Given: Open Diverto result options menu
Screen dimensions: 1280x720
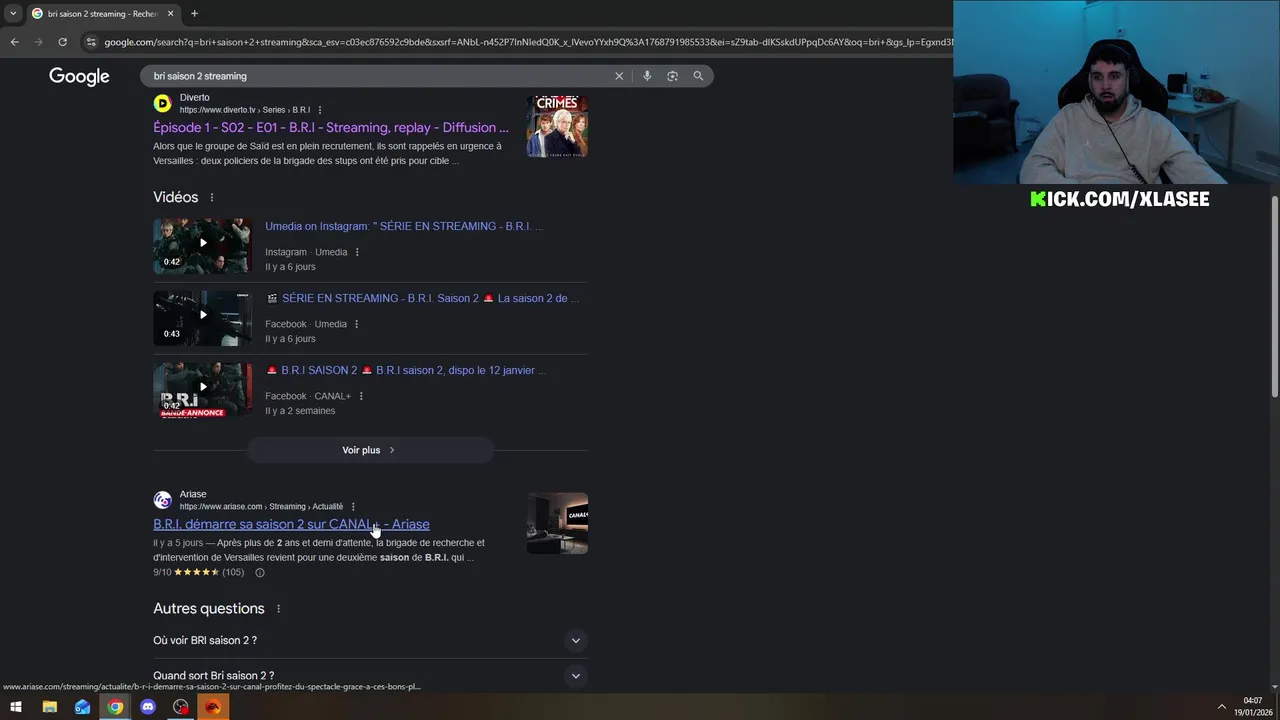Looking at the screenshot, I should [x=320, y=110].
